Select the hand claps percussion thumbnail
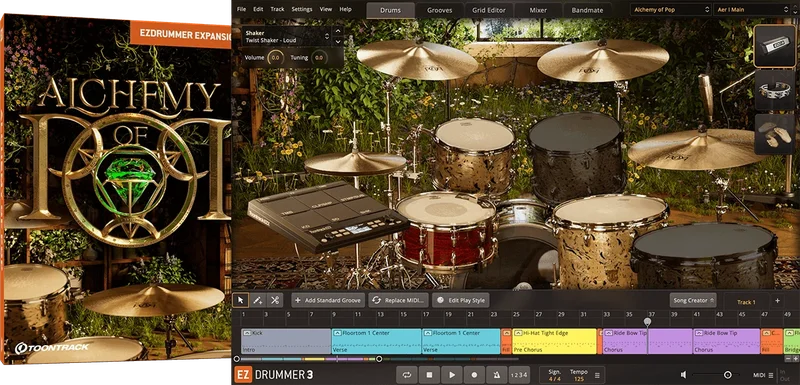800x385 pixels. pyautogui.click(x=774, y=134)
